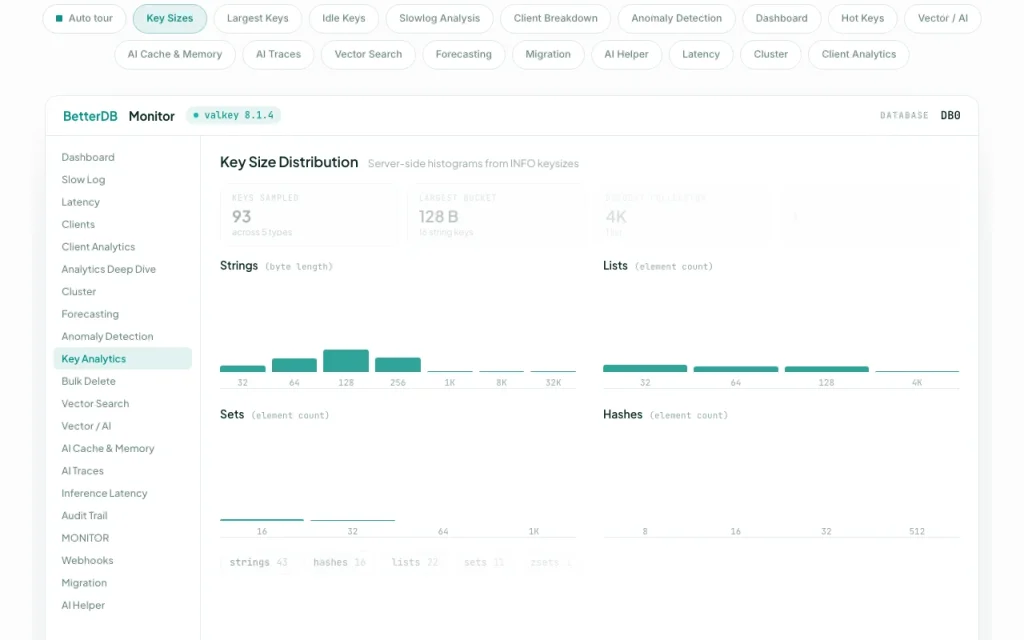Click the Lists 32 histogram bar
The width and height of the screenshot is (1024, 640).
(645, 368)
